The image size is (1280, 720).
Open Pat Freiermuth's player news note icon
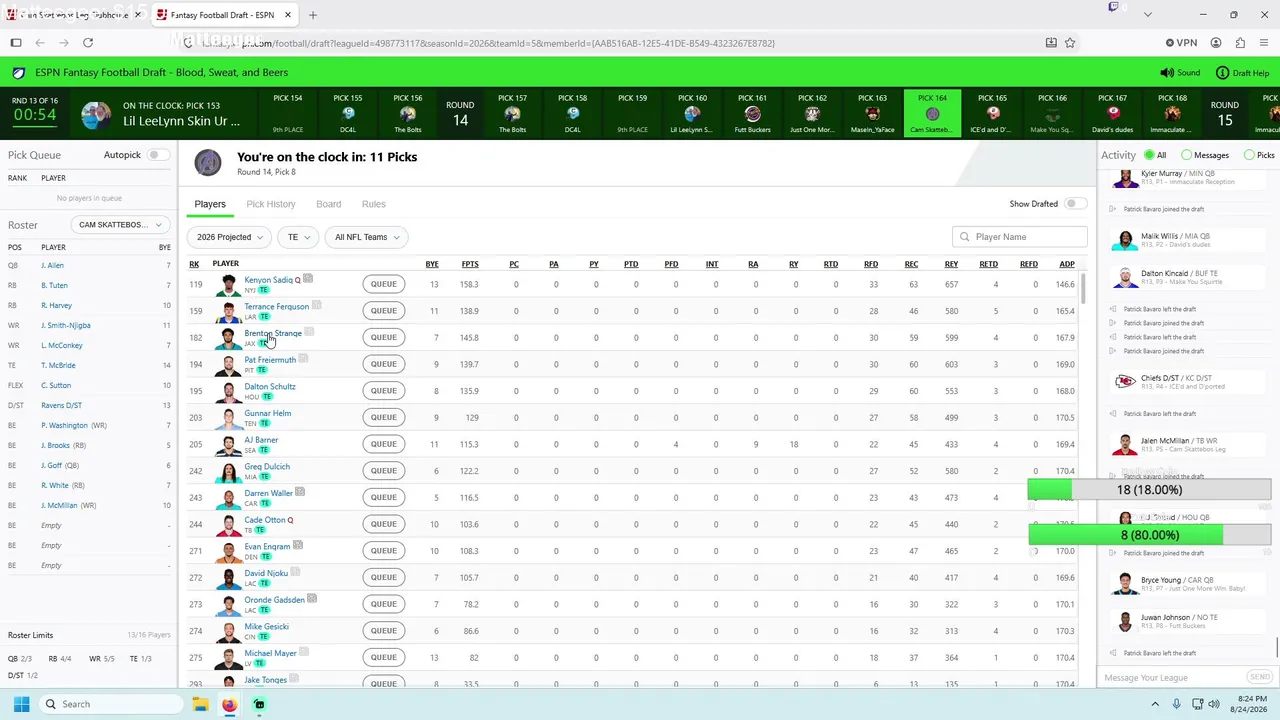(303, 358)
